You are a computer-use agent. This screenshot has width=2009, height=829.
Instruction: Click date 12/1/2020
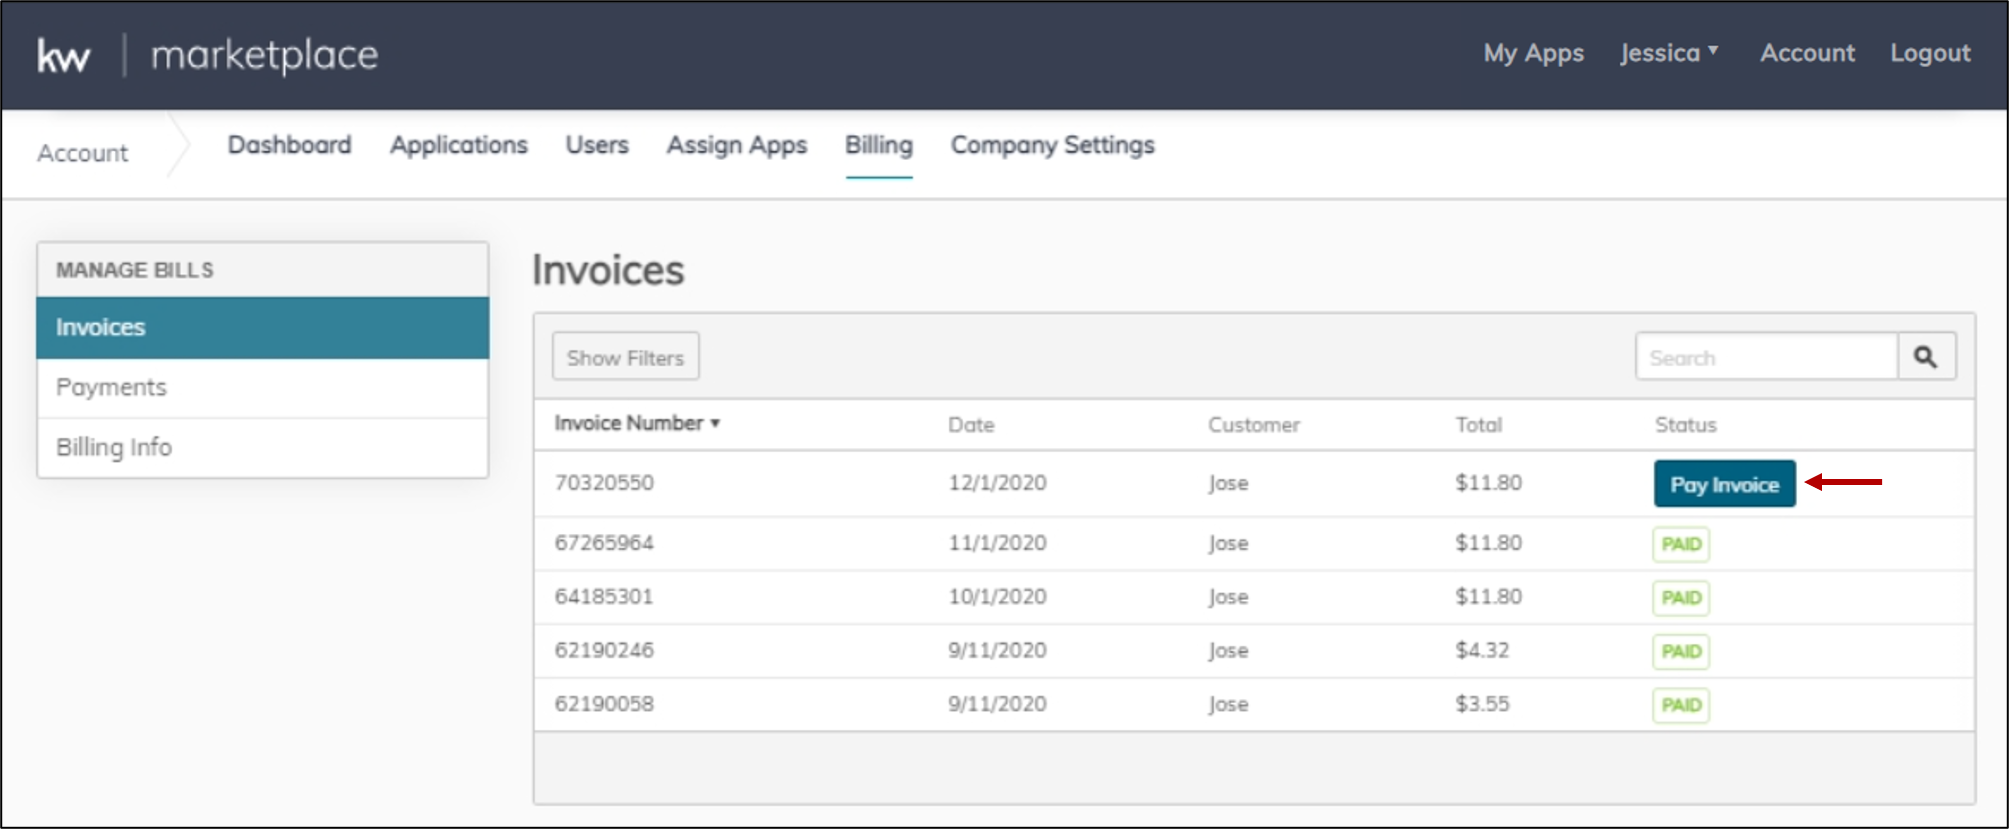pyautogui.click(x=997, y=483)
